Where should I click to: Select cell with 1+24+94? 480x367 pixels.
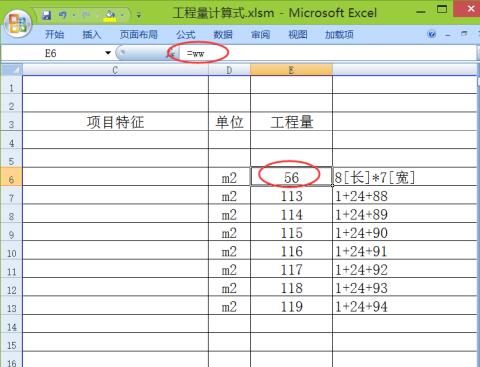405,306
